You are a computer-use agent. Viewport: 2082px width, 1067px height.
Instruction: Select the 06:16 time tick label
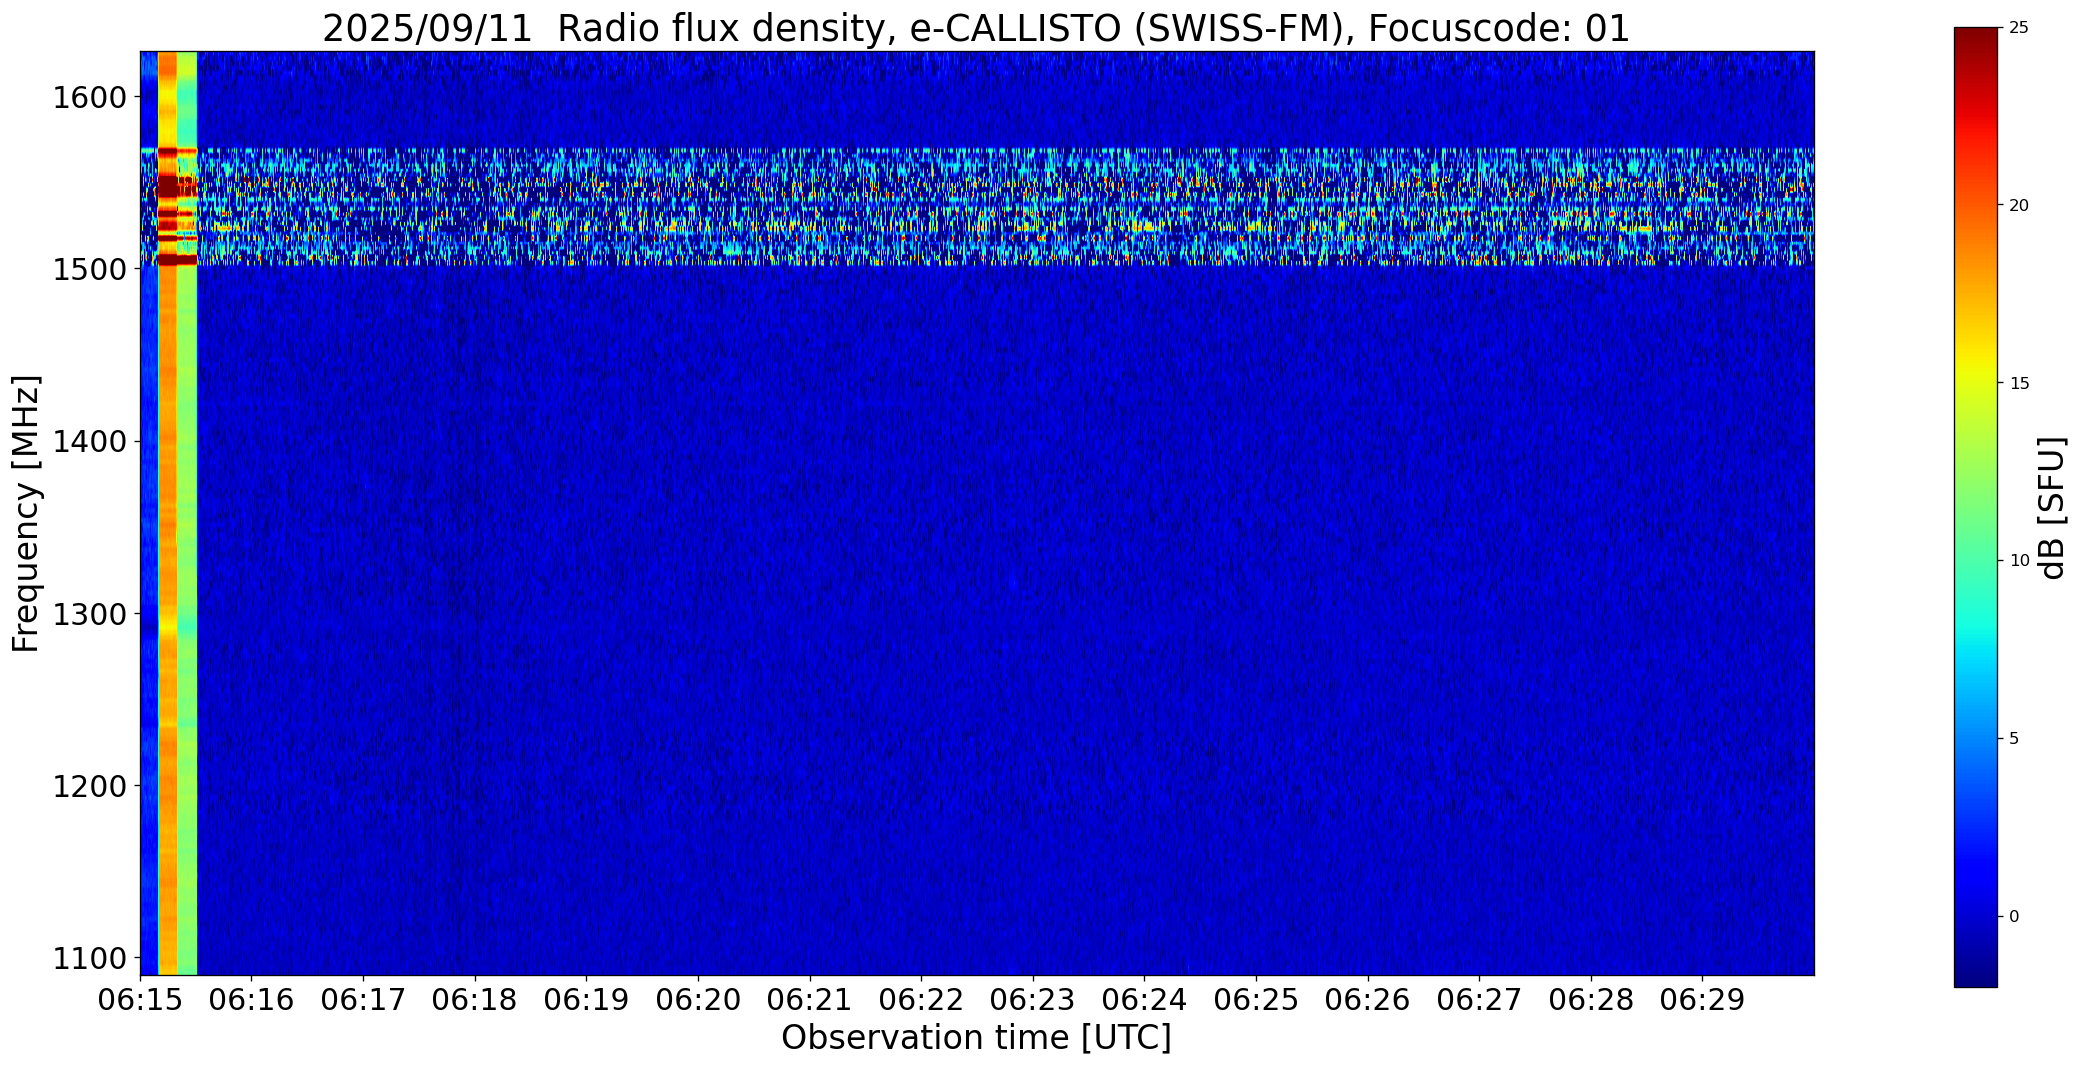[252, 1000]
